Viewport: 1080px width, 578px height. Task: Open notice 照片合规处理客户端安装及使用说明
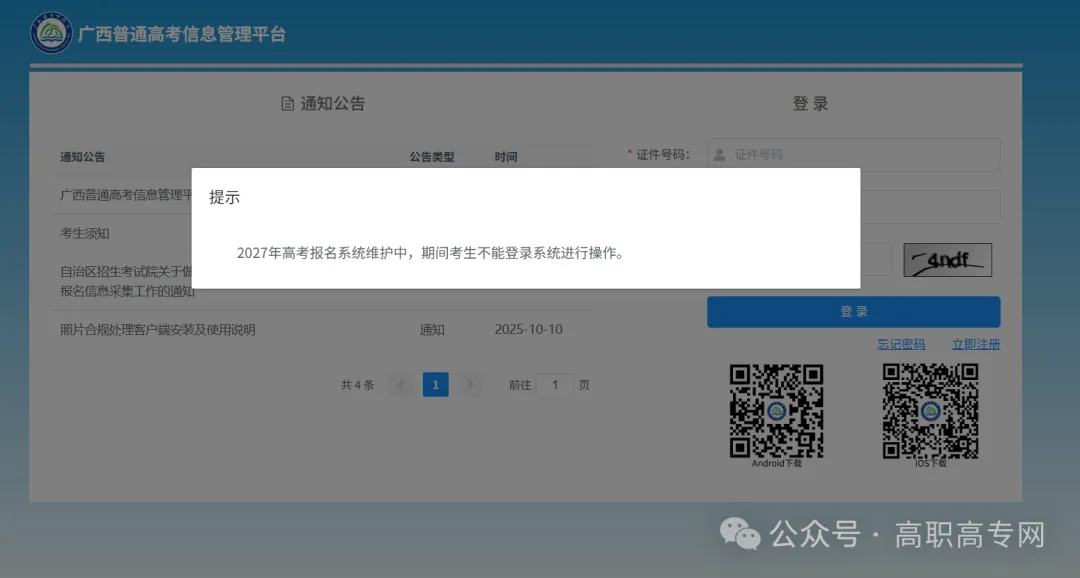tap(158, 330)
